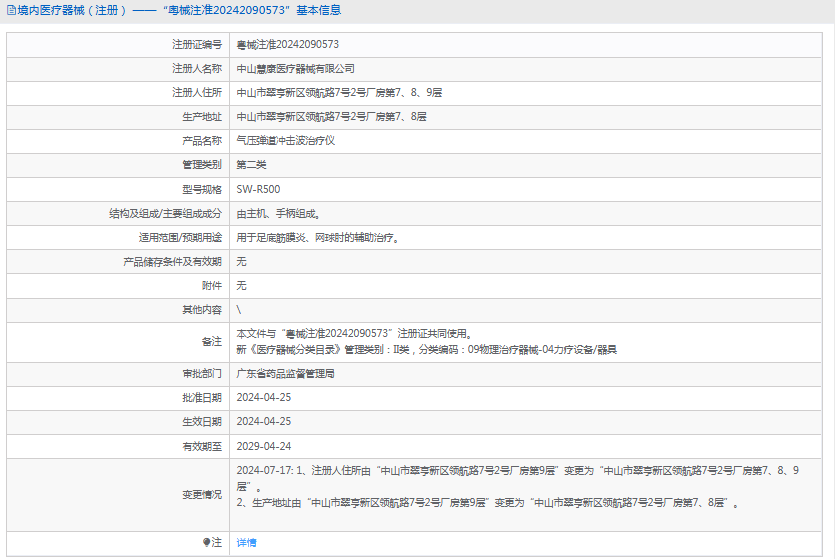Select registrant name 中山慧康医疗器械有限公司
This screenshot has width=835, height=559.
[x=296, y=69]
